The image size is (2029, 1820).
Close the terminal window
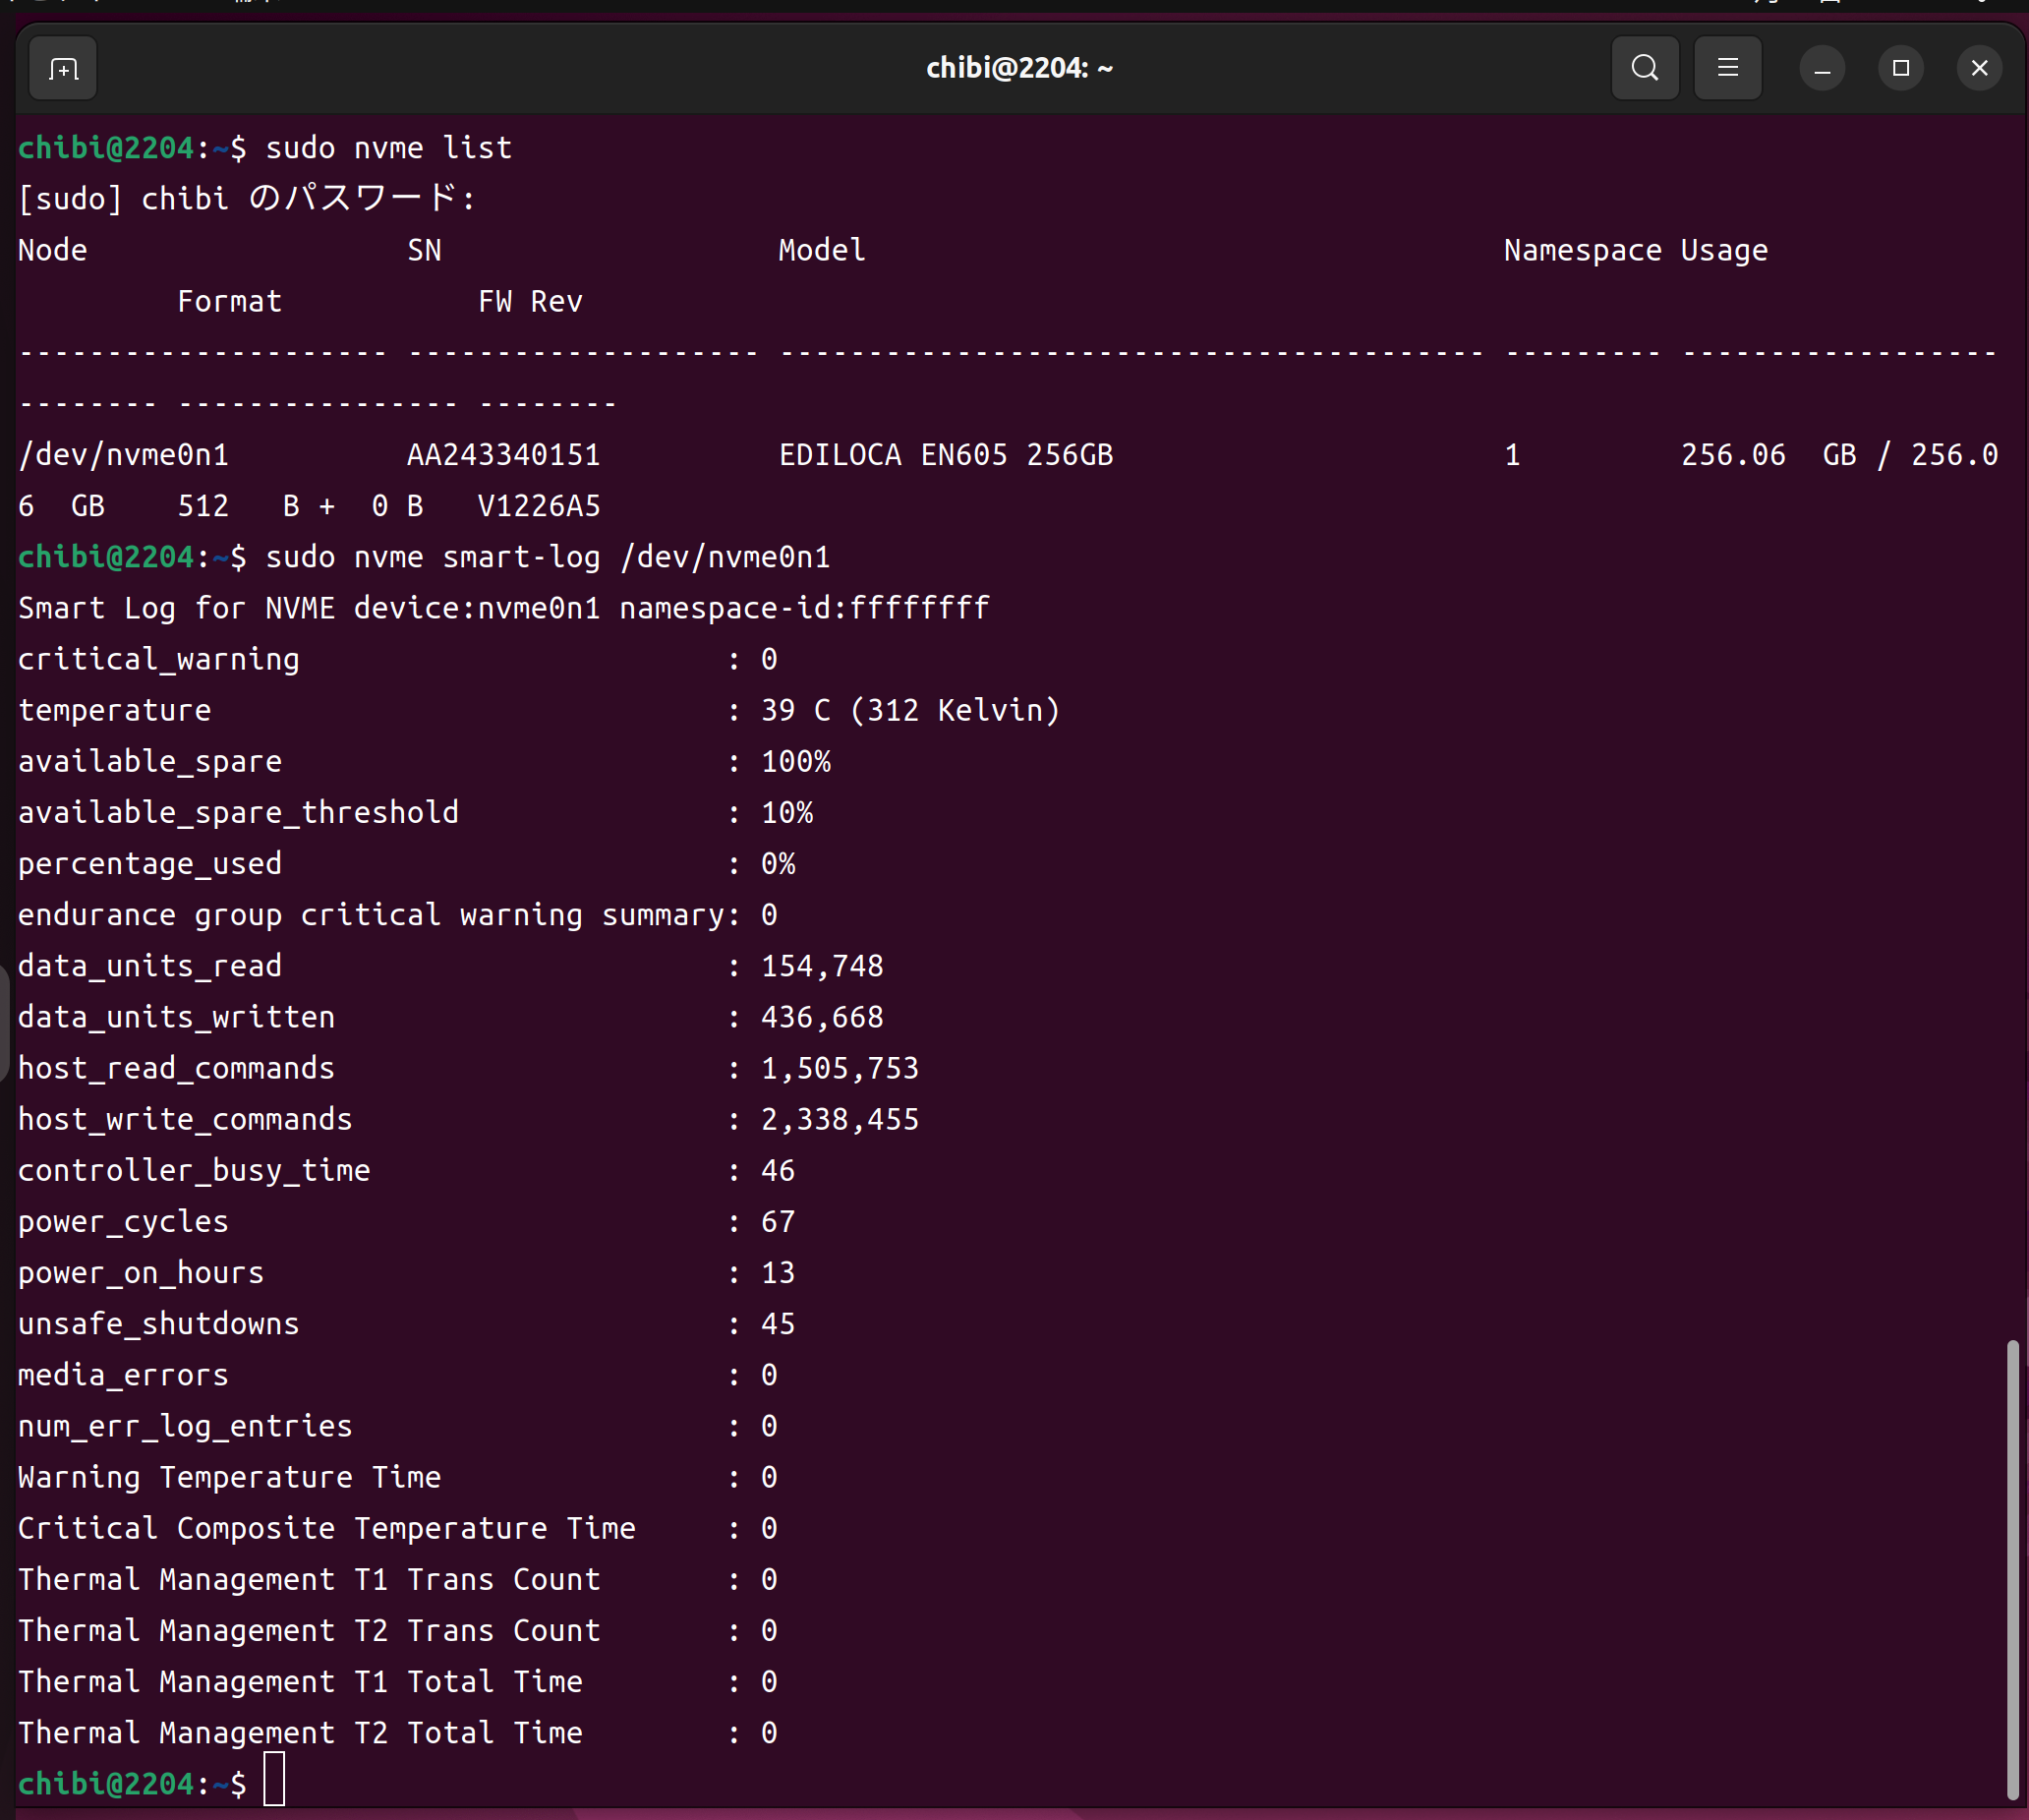click(x=1978, y=68)
